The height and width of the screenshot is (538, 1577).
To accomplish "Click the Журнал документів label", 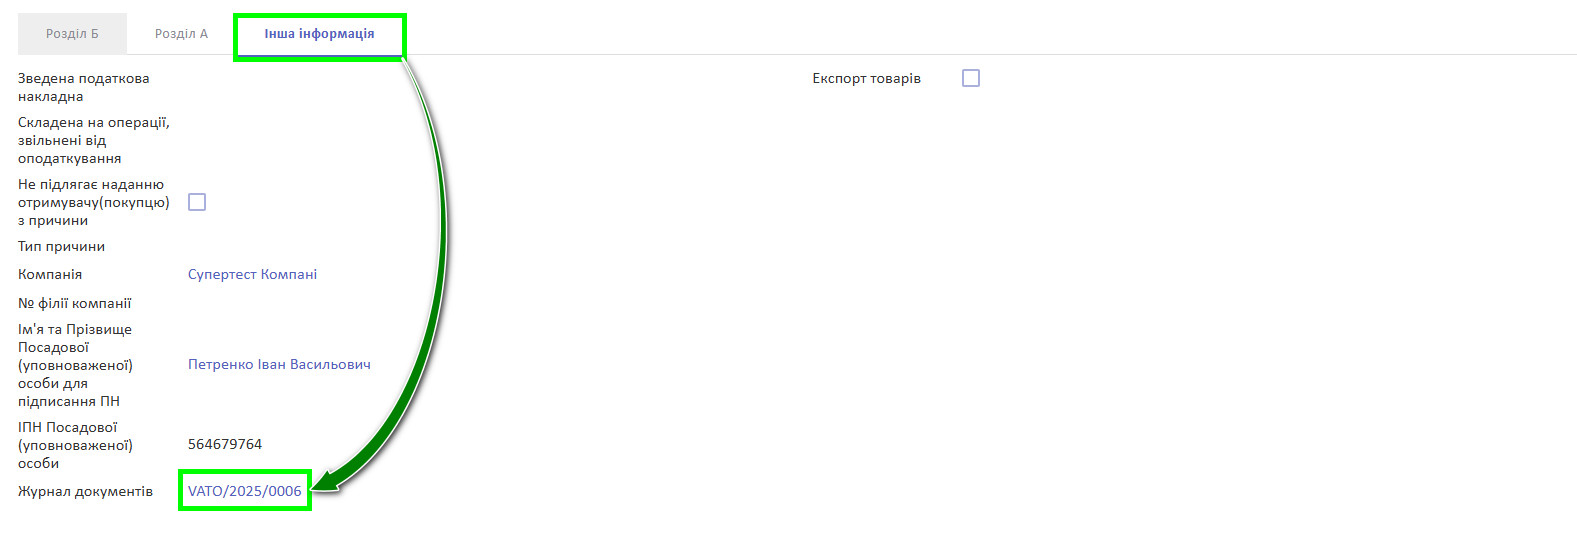I will 85,491.
